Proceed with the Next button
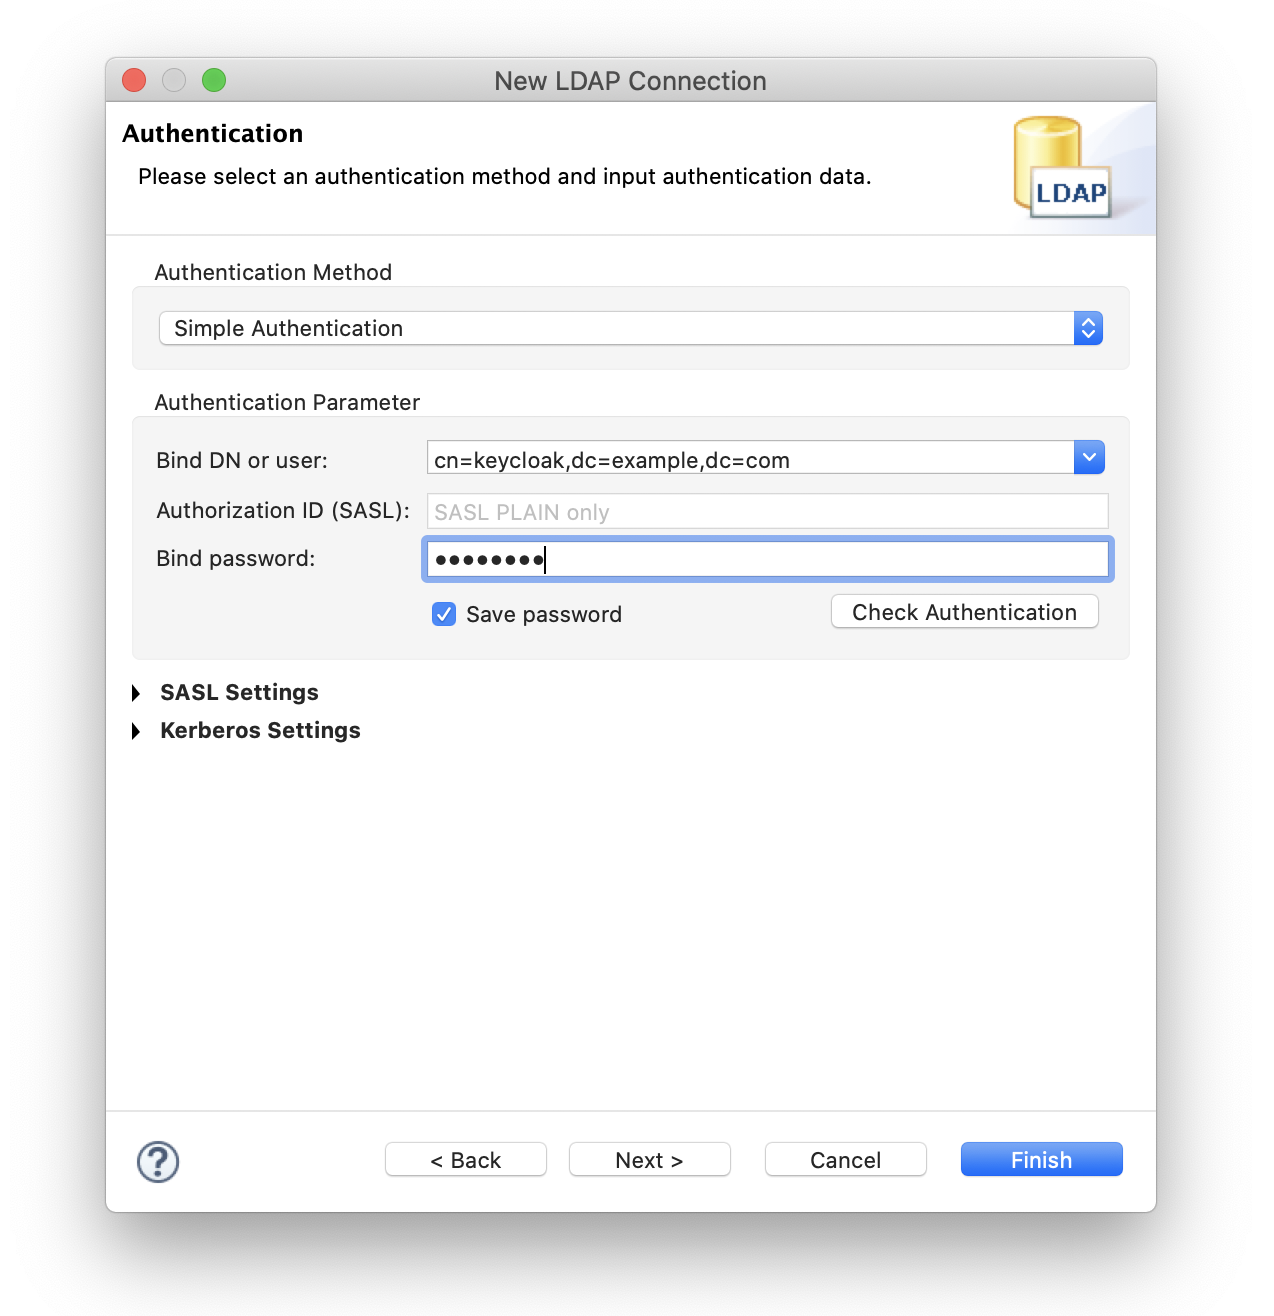Image resolution: width=1274 pixels, height=1316 pixels. tap(650, 1160)
